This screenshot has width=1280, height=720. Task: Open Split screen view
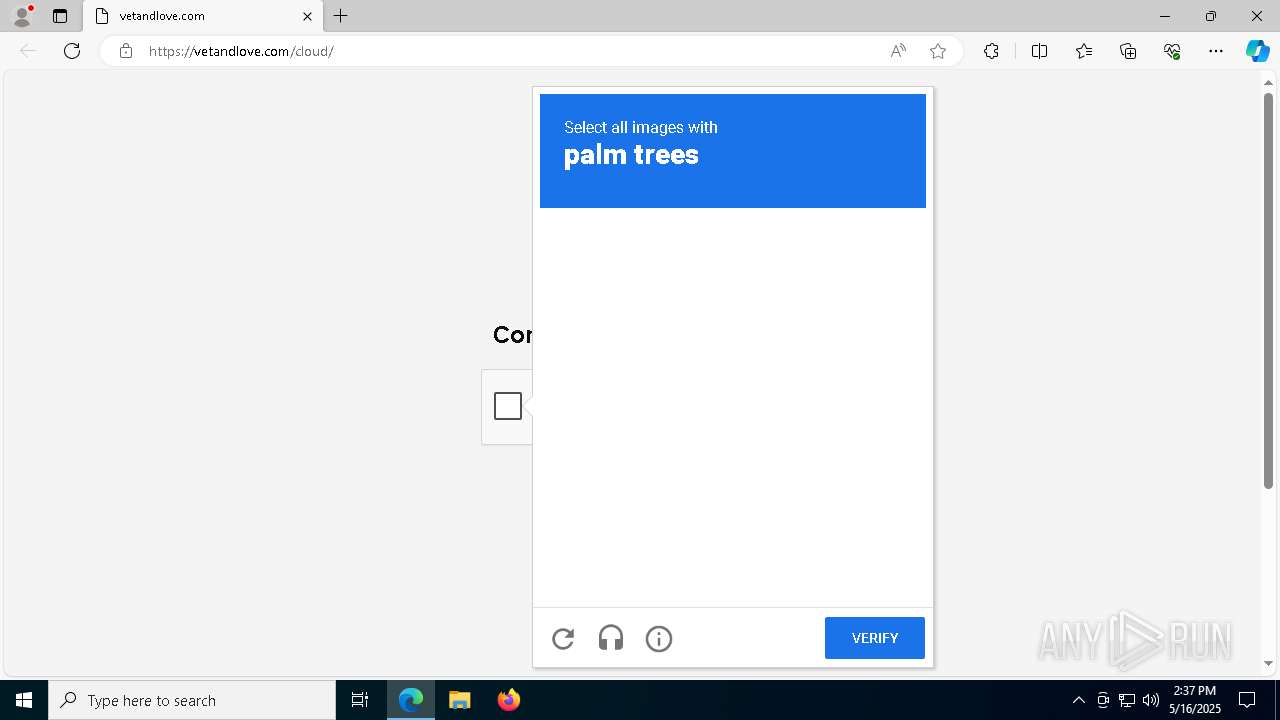click(1039, 51)
